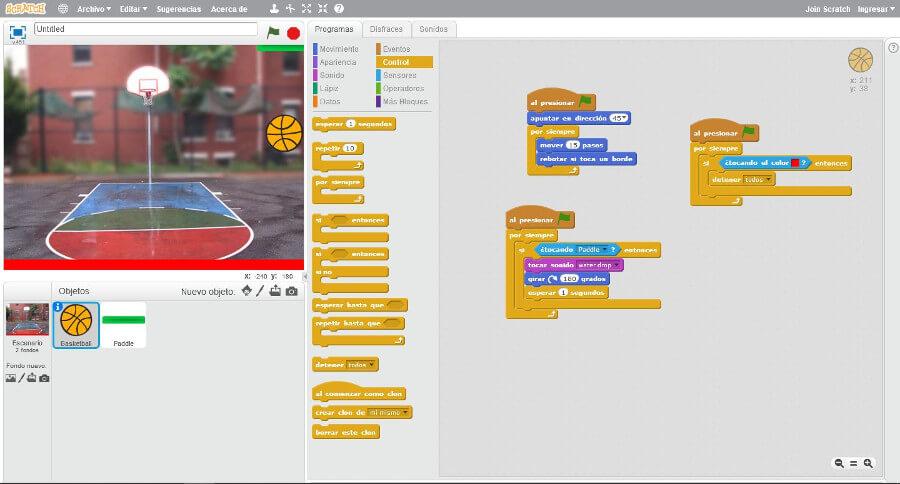Click the Scratch logo
Screen dimensions: 900x484
pyautogui.click(x=25, y=9)
